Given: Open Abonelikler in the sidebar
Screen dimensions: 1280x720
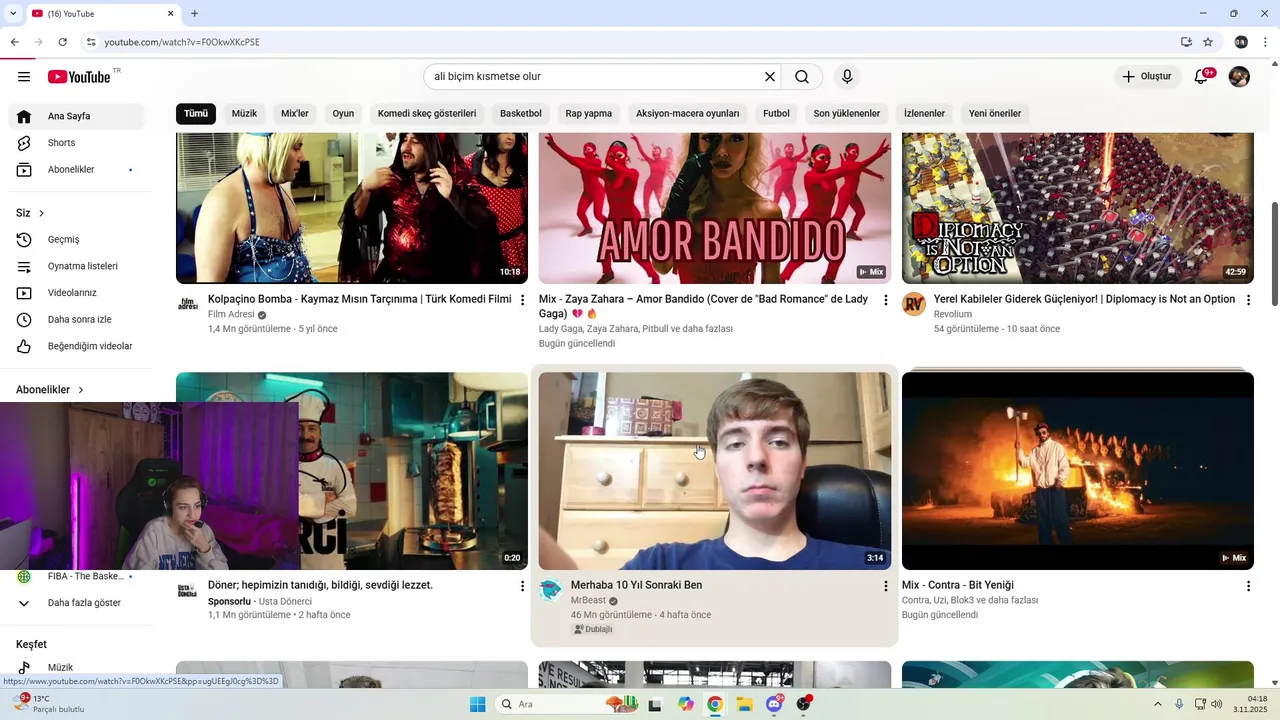Looking at the screenshot, I should click(x=77, y=170).
